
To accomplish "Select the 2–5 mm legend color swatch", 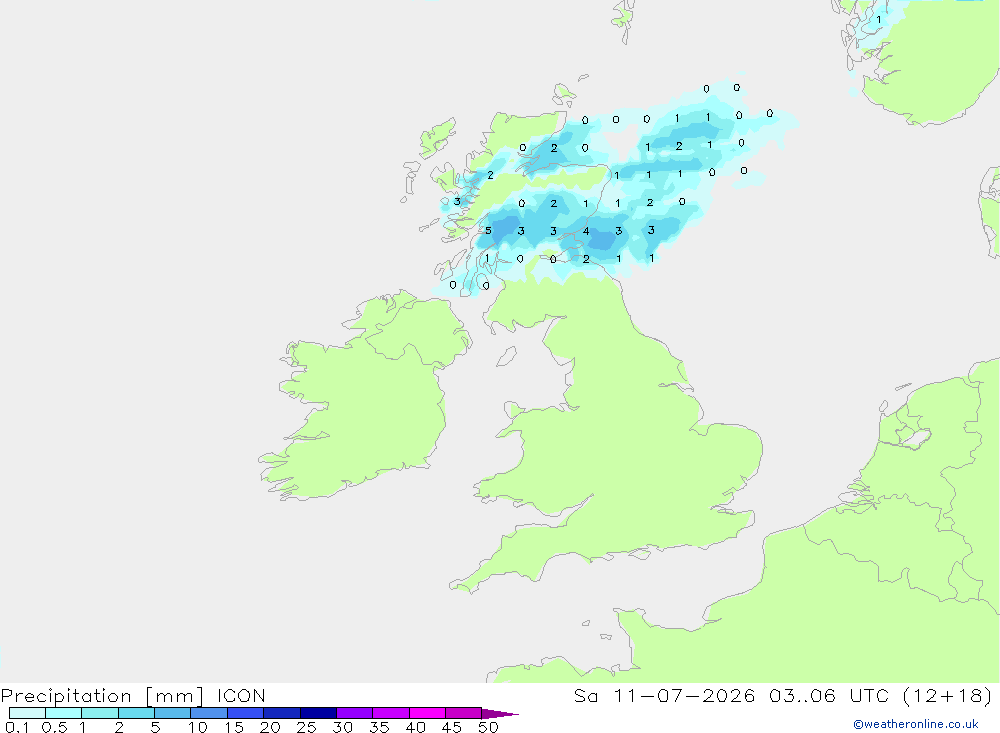I will coord(136,713).
